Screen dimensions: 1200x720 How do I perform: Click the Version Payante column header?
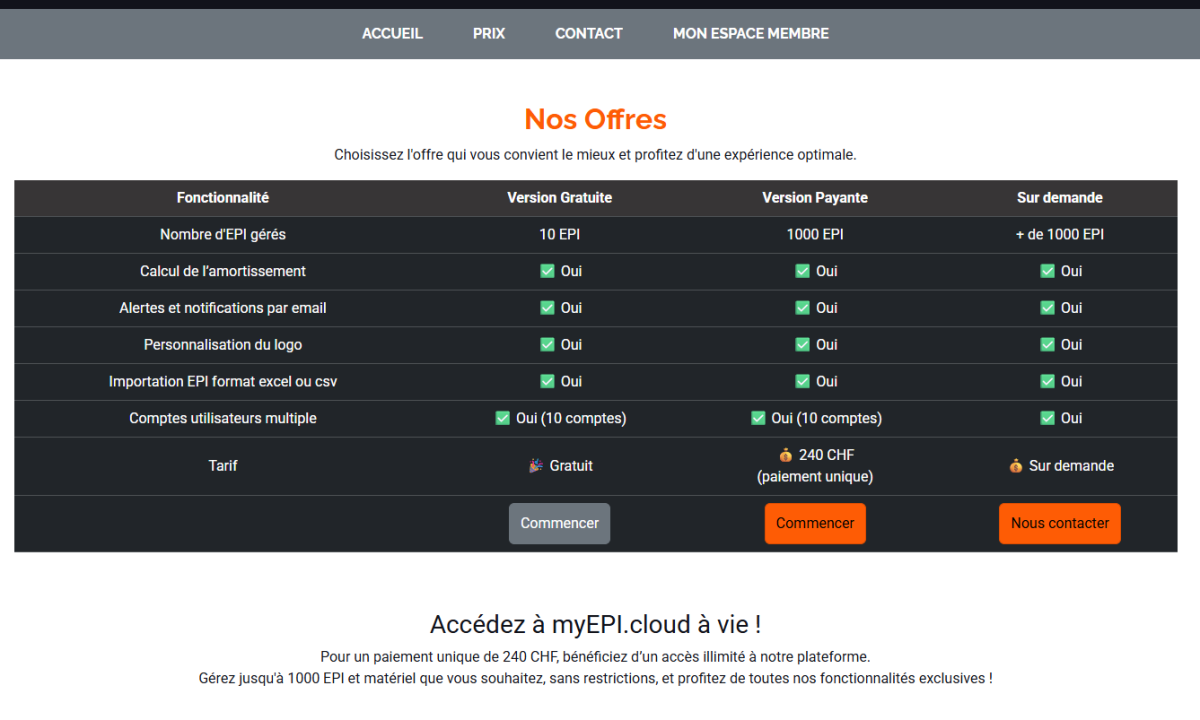tap(815, 198)
